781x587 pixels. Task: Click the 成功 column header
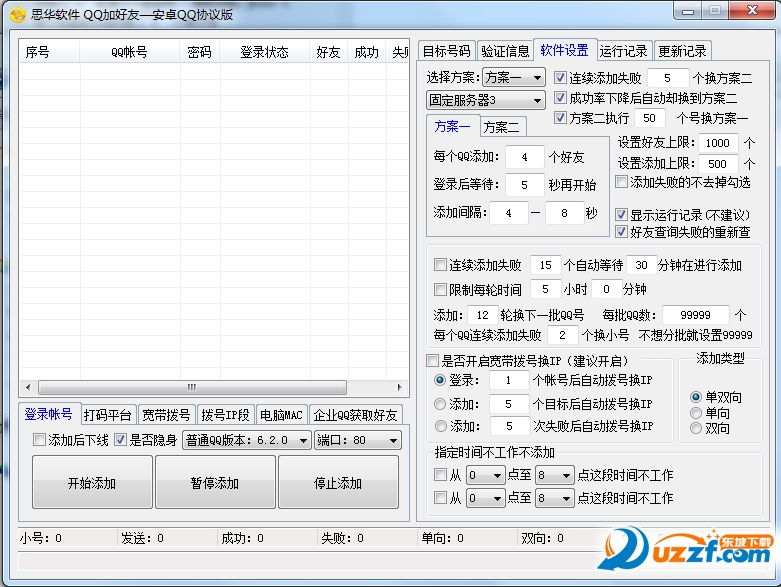pos(367,52)
